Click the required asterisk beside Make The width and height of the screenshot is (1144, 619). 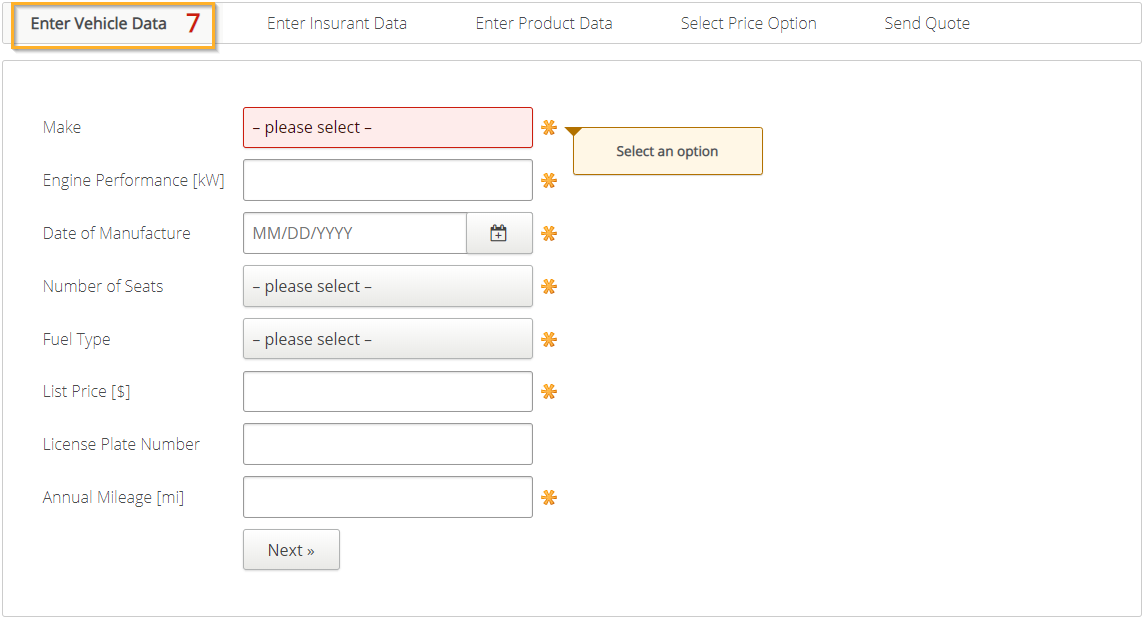(x=549, y=128)
